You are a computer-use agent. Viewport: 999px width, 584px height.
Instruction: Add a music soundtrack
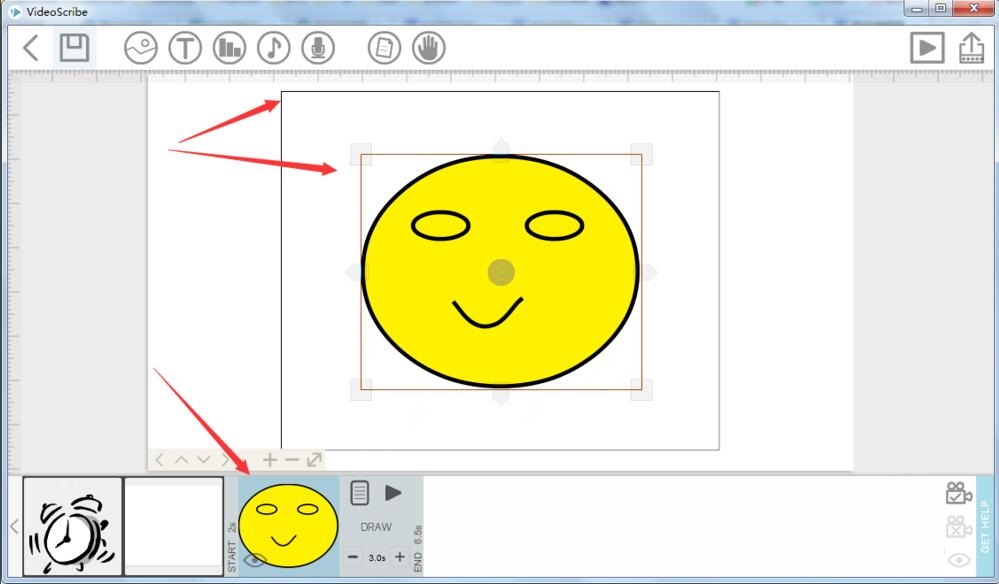pyautogui.click(x=274, y=48)
